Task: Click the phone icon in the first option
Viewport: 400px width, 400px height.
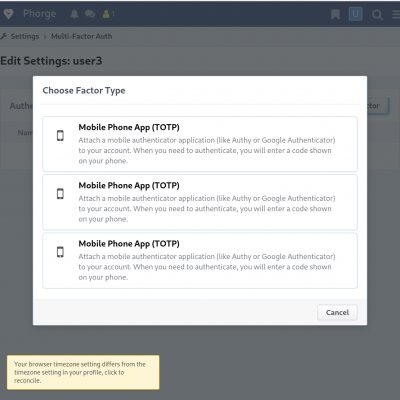Action: pos(60,136)
